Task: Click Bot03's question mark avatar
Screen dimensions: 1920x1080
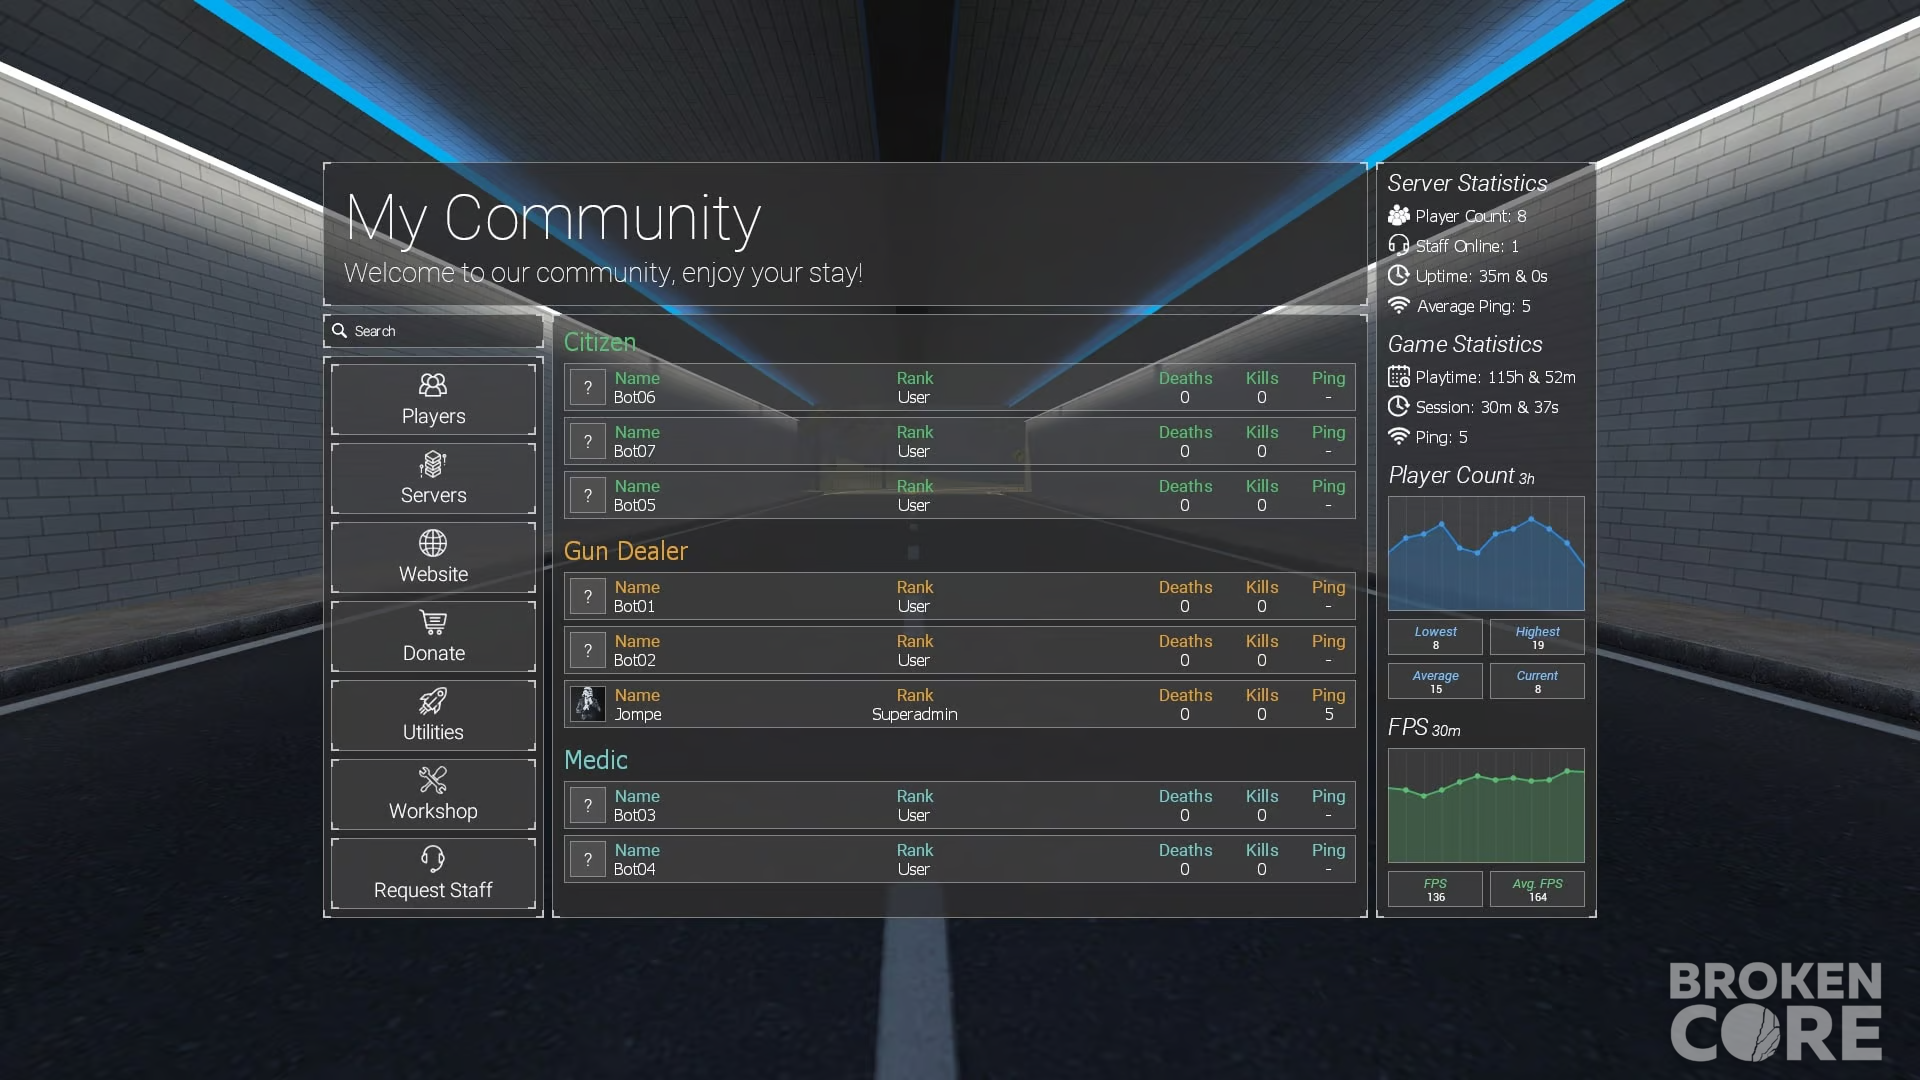Action: pos(588,805)
